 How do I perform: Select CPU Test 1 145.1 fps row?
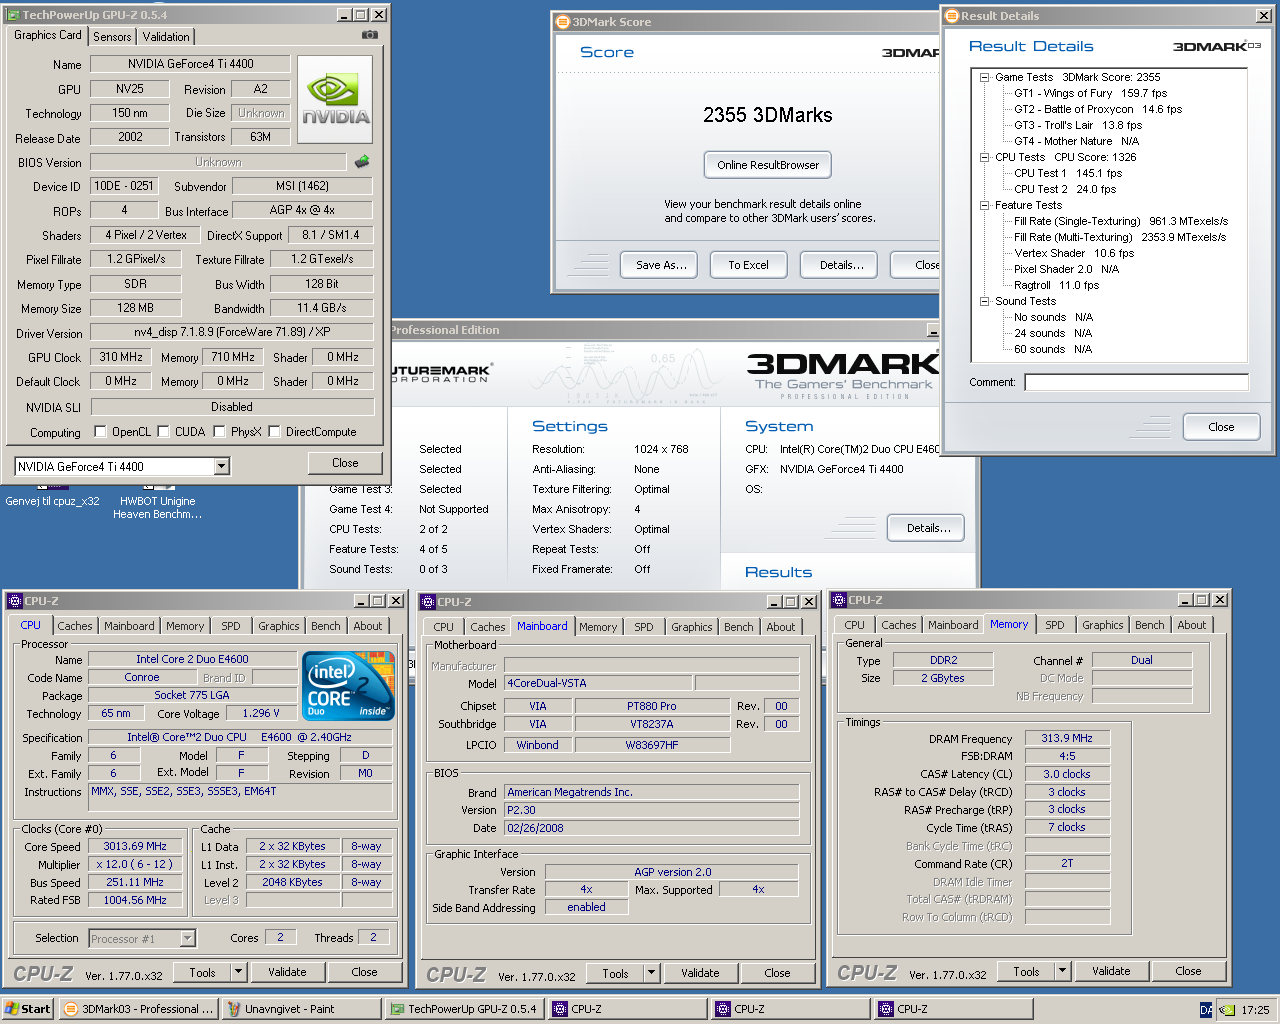pyautogui.click(x=1068, y=173)
